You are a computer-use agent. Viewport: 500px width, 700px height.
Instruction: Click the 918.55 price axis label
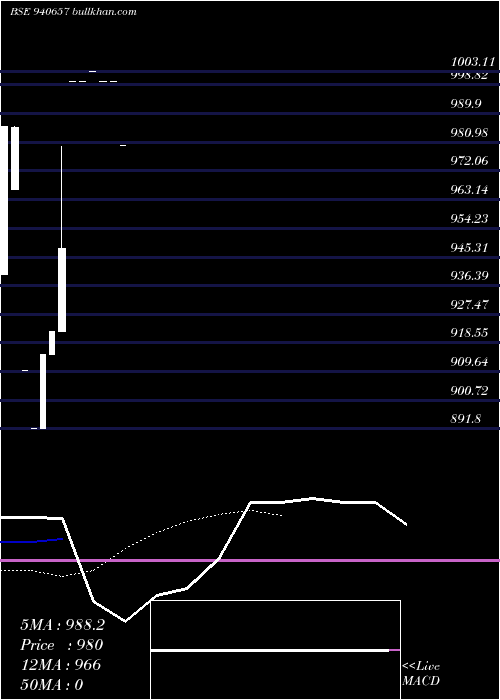(469, 333)
